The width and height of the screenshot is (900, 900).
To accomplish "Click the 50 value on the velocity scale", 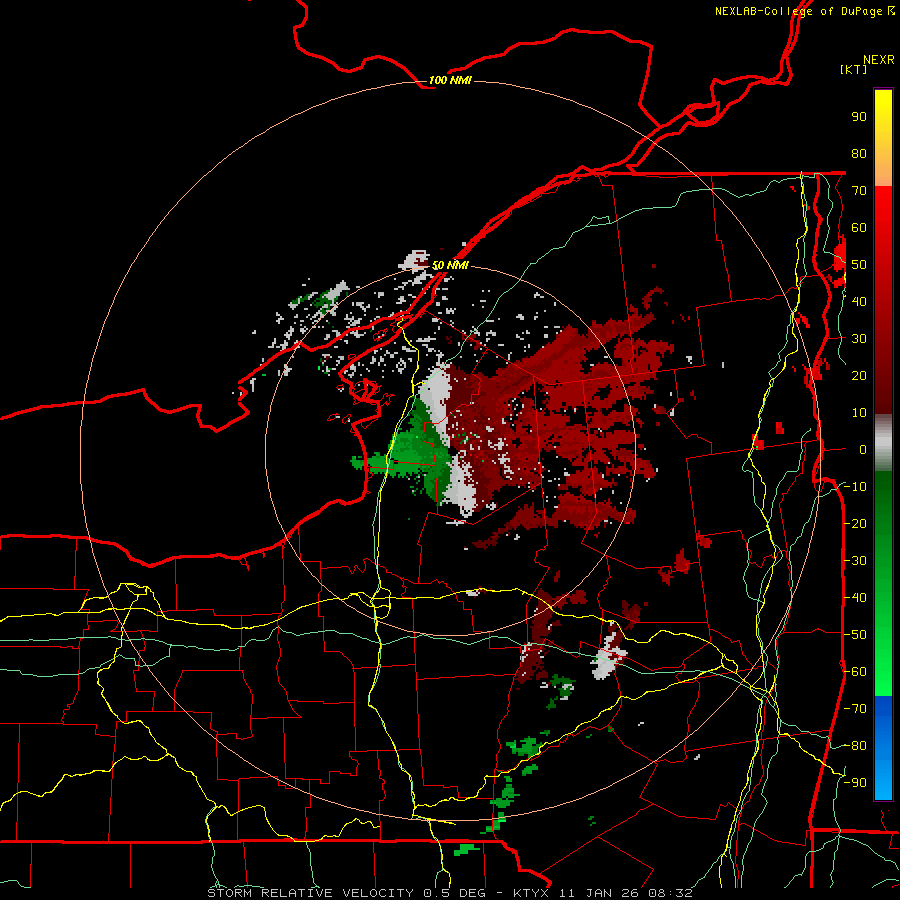I will pyautogui.click(x=859, y=265).
